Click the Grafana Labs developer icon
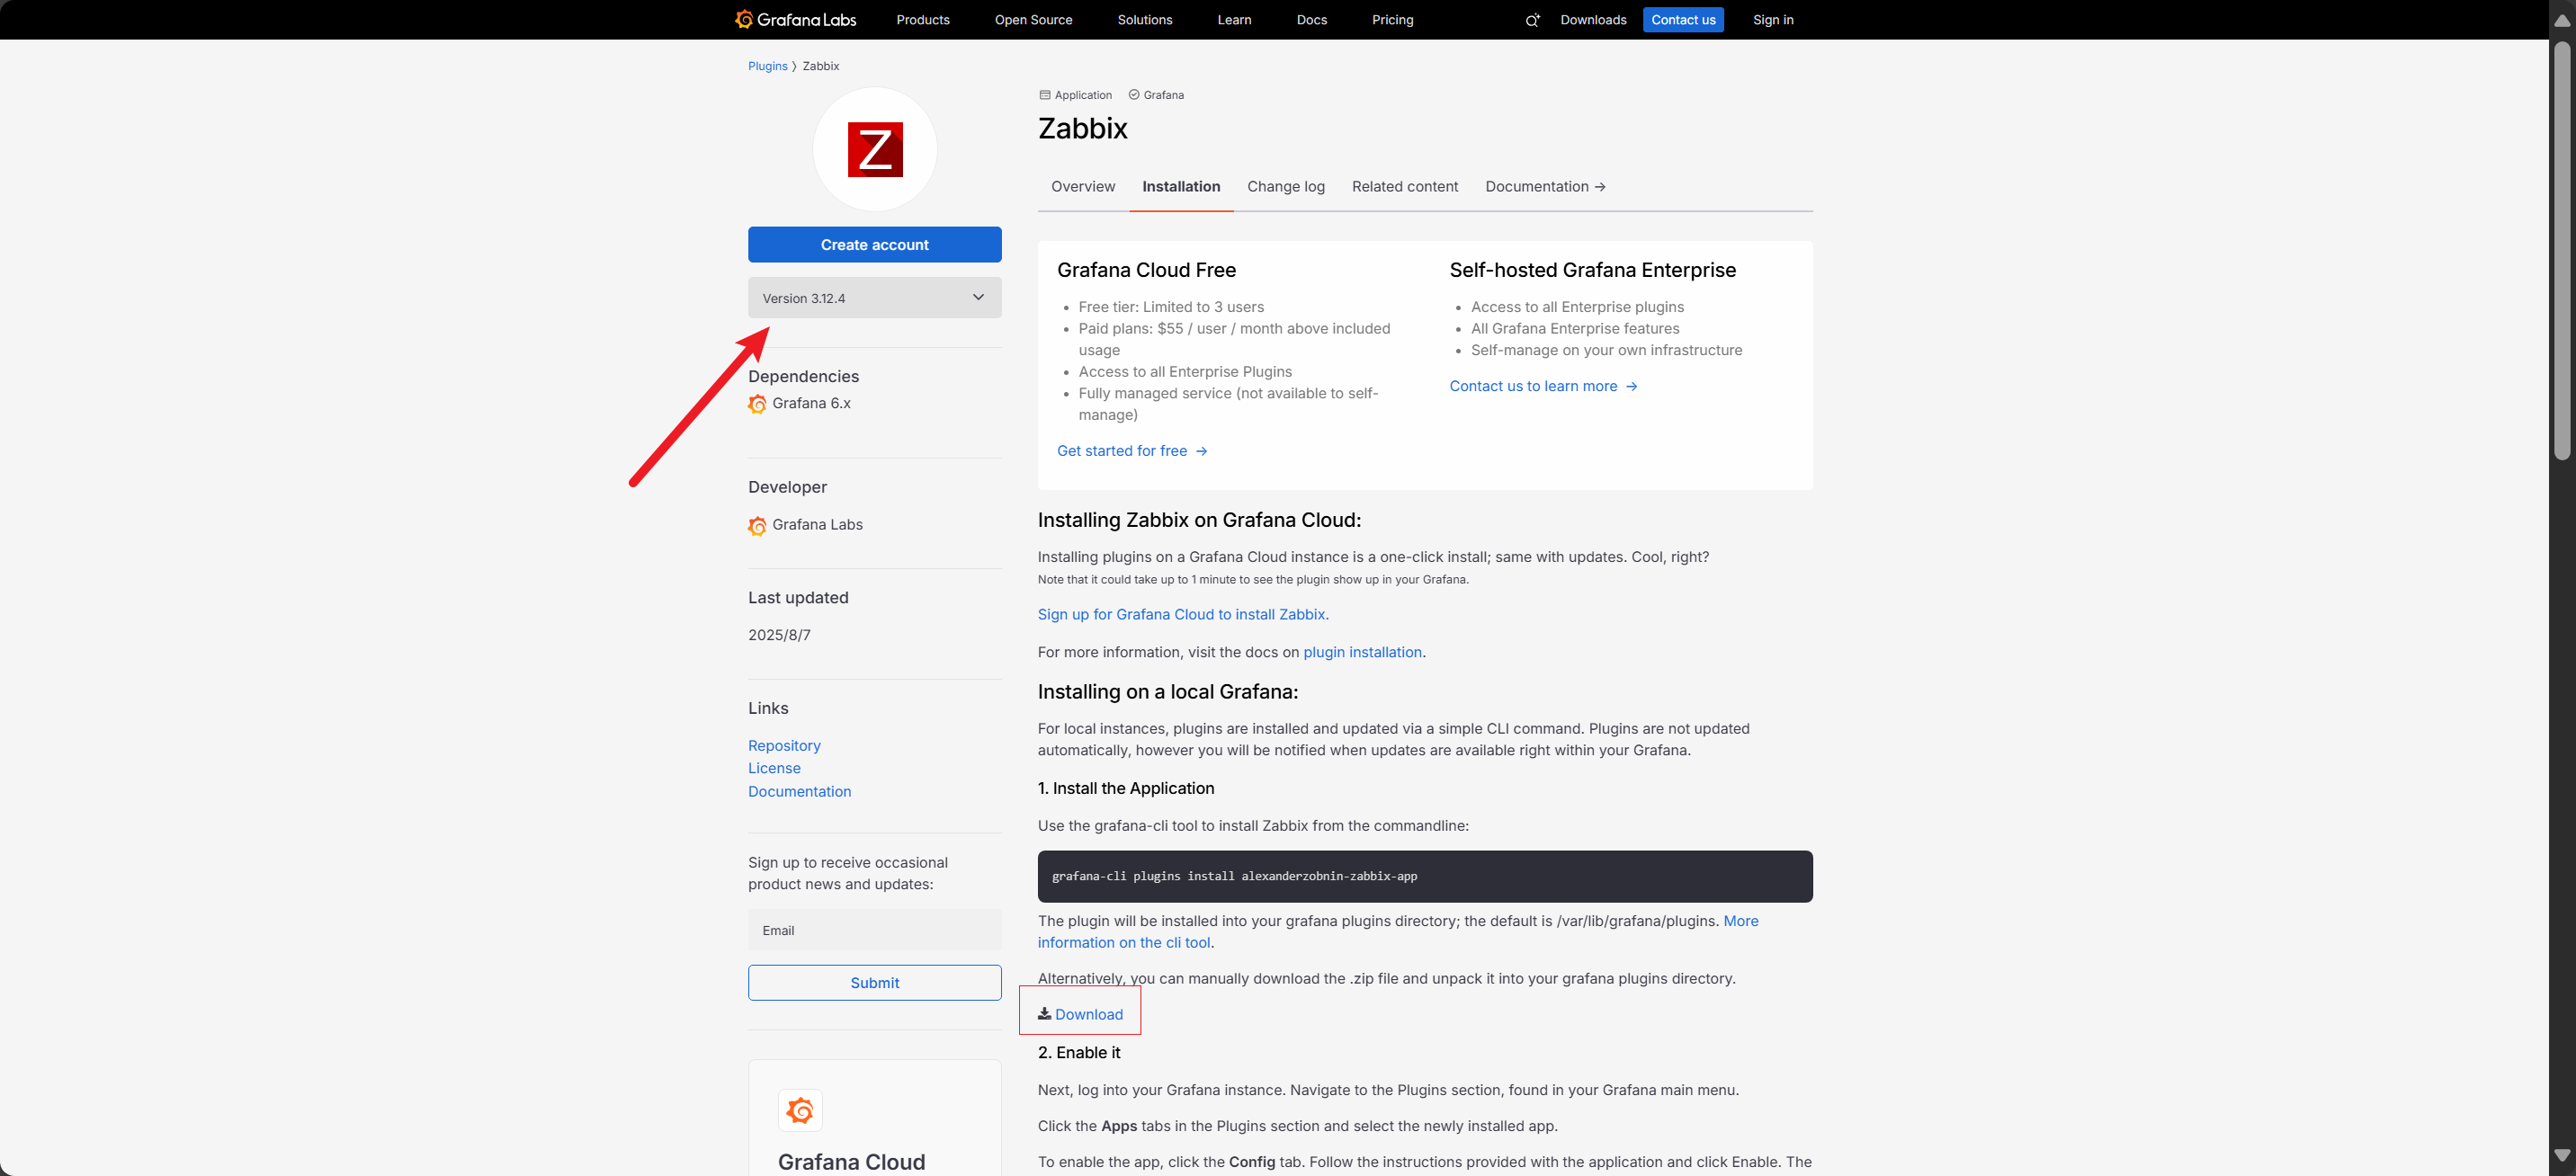2576x1176 pixels. [x=757, y=526]
